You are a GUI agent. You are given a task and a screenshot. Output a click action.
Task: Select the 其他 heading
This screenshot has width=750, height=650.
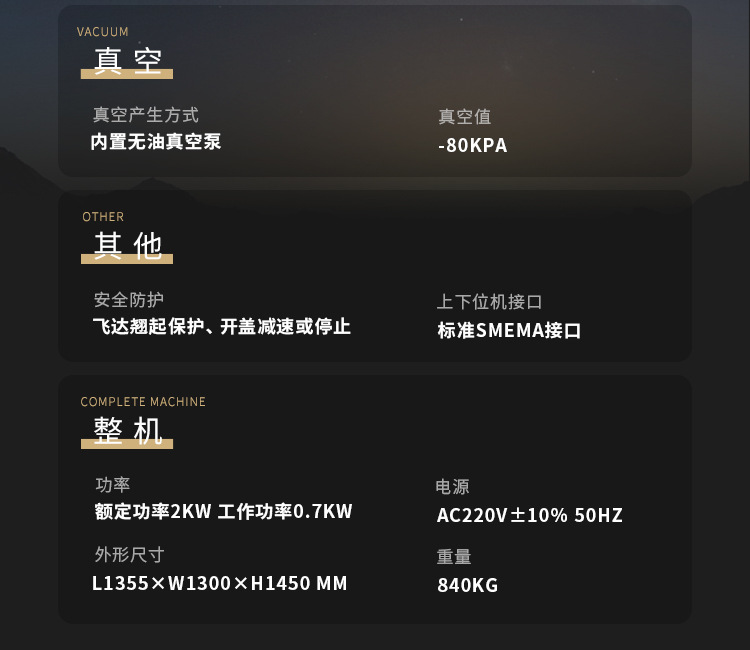point(127,246)
